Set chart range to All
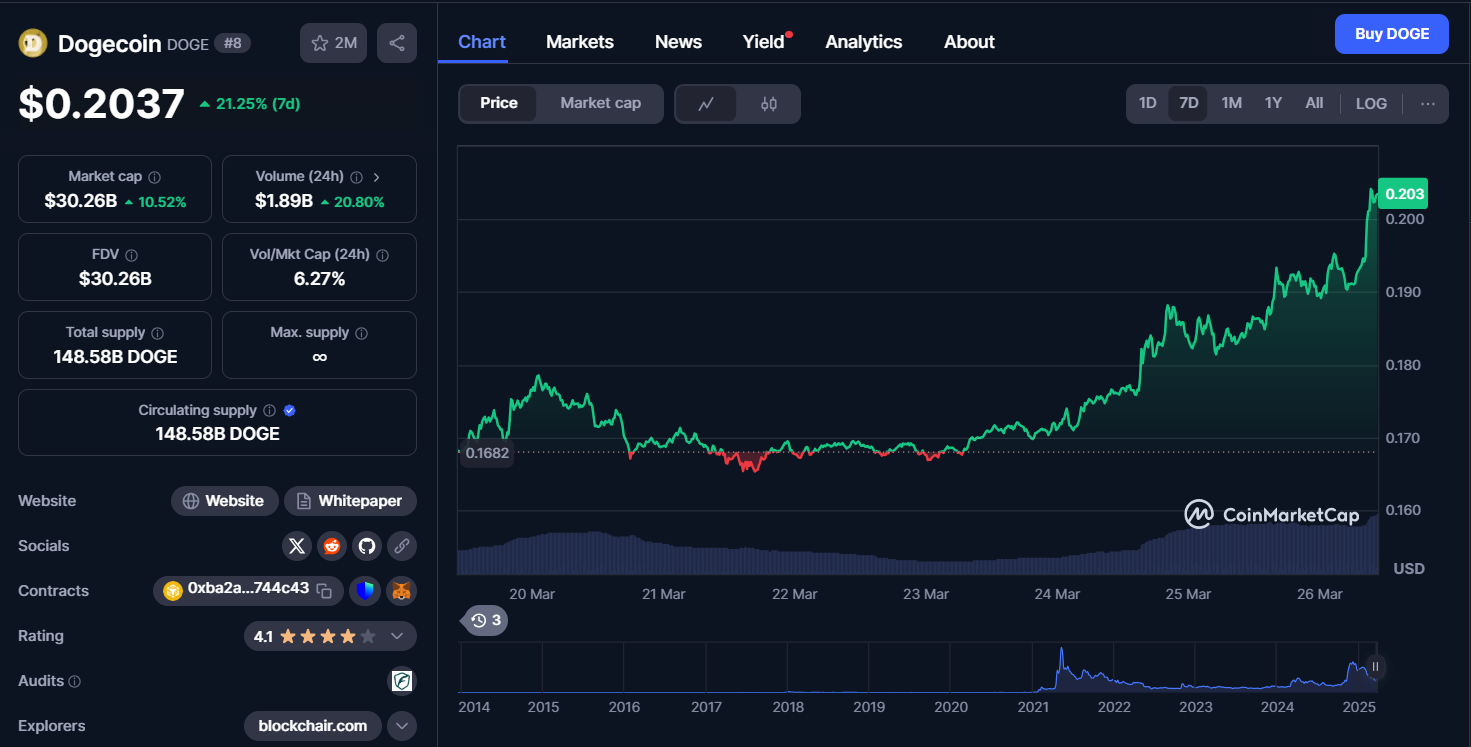 click(1314, 103)
